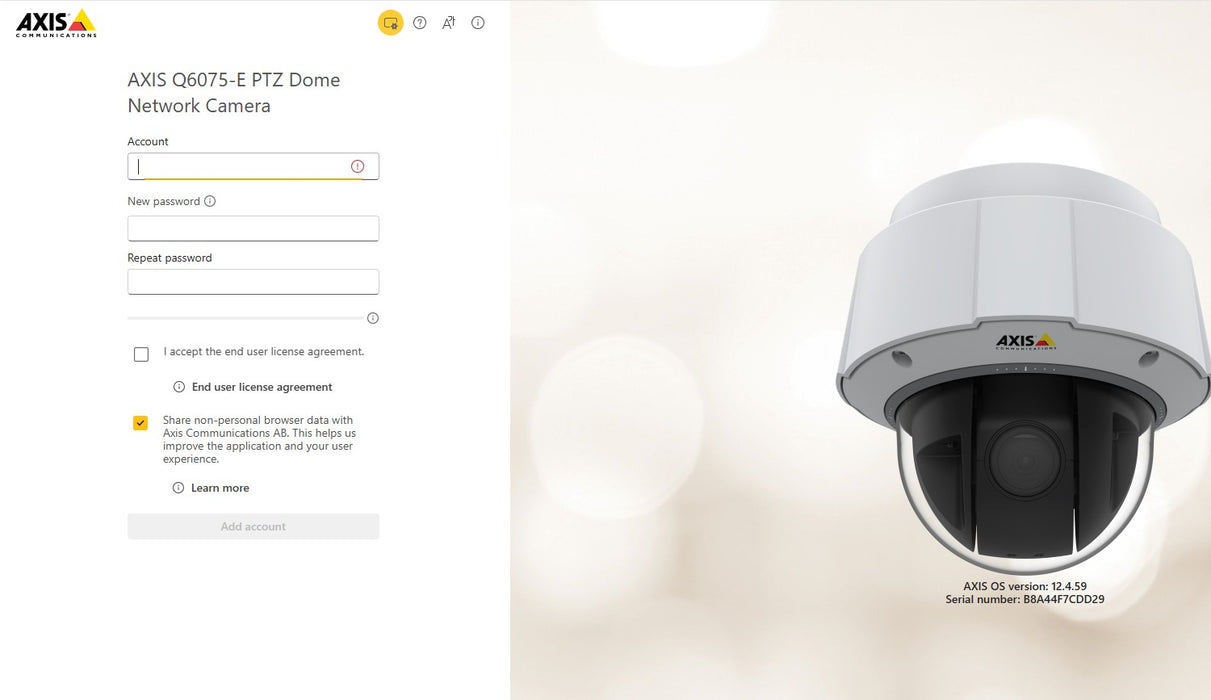Image resolution: width=1211 pixels, height=700 pixels.
Task: Click the password strength indicator bar
Action: 244,318
